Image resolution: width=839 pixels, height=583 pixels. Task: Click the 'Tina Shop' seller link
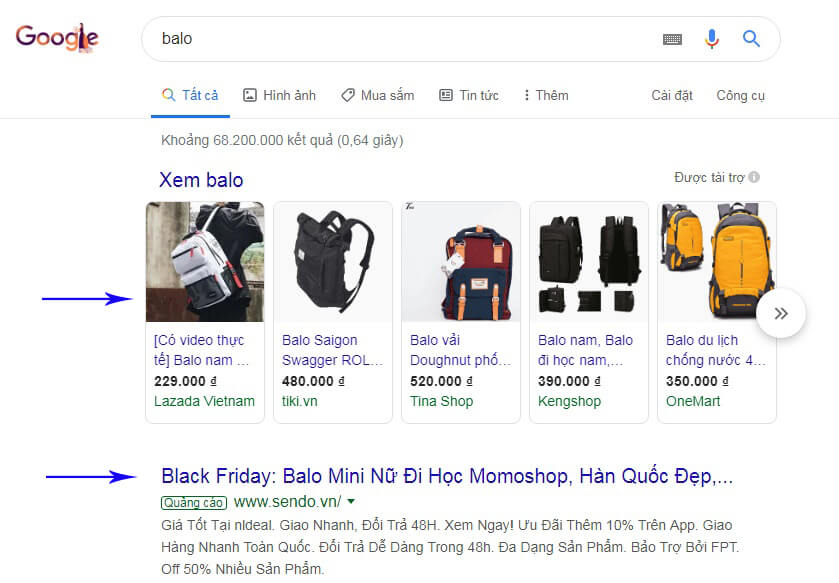coord(441,401)
